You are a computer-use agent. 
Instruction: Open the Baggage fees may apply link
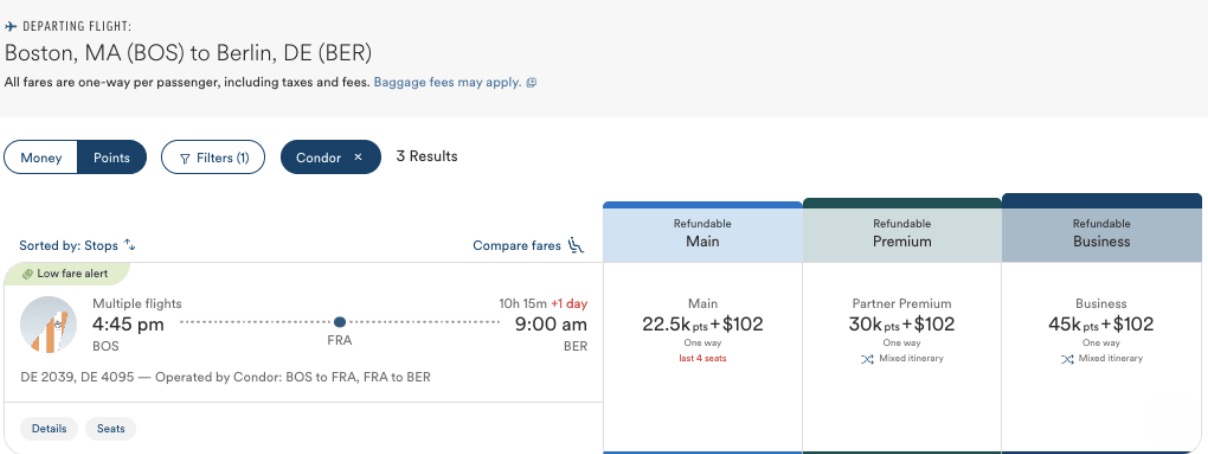coord(447,83)
